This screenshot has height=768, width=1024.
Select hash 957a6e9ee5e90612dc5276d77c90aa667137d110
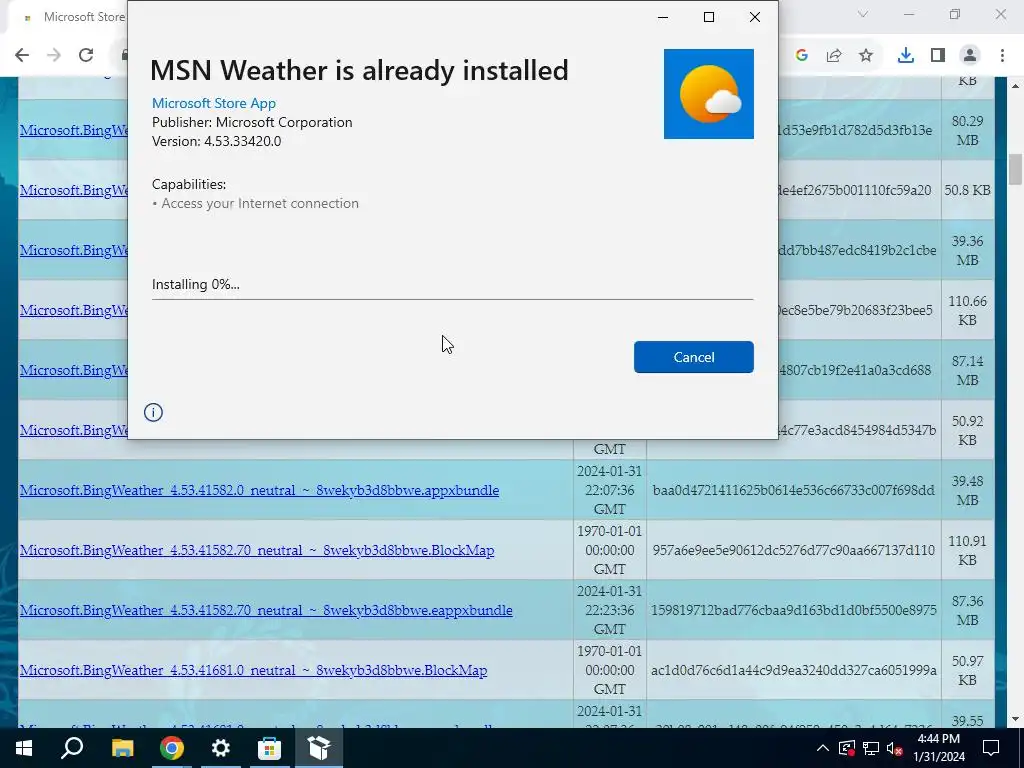coord(793,550)
